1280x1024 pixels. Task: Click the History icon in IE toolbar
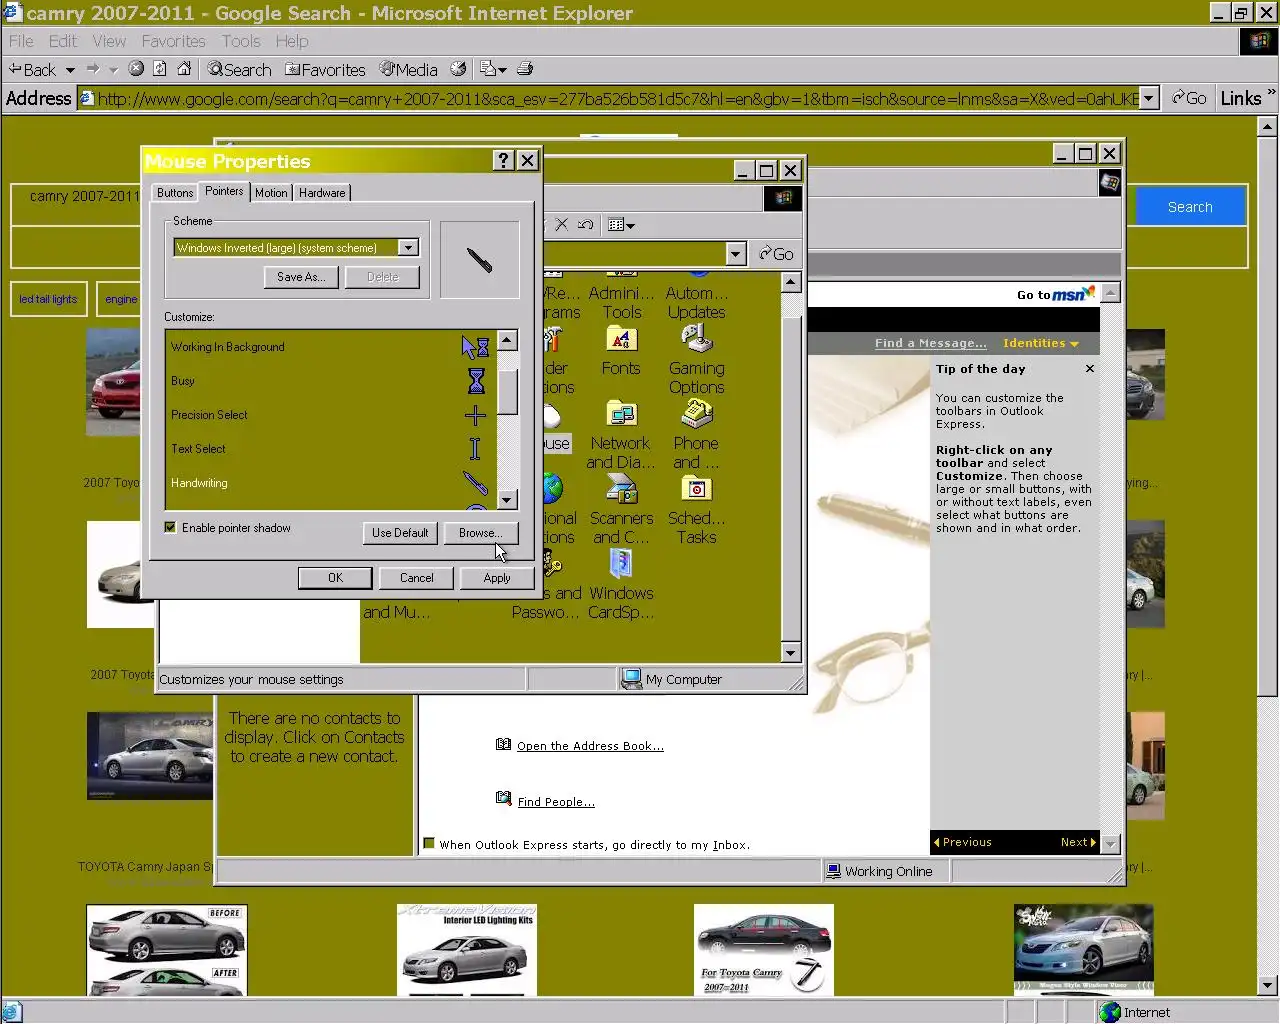pos(458,69)
